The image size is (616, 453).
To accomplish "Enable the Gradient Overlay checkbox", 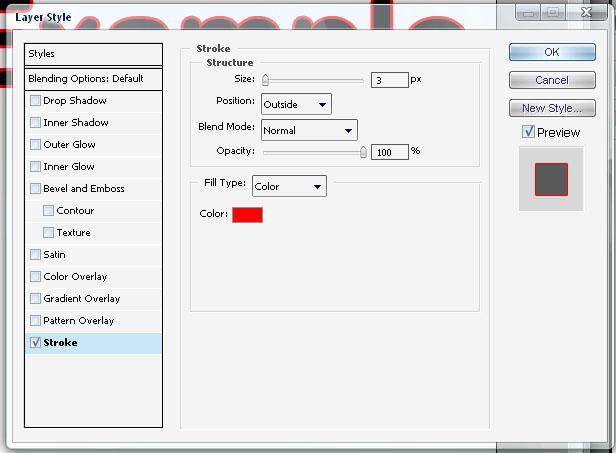I will point(35,299).
